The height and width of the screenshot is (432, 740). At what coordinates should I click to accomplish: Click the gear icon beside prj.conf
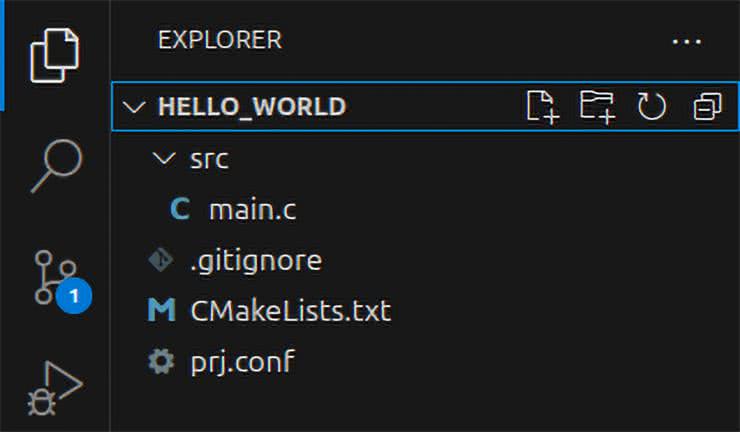pos(160,361)
